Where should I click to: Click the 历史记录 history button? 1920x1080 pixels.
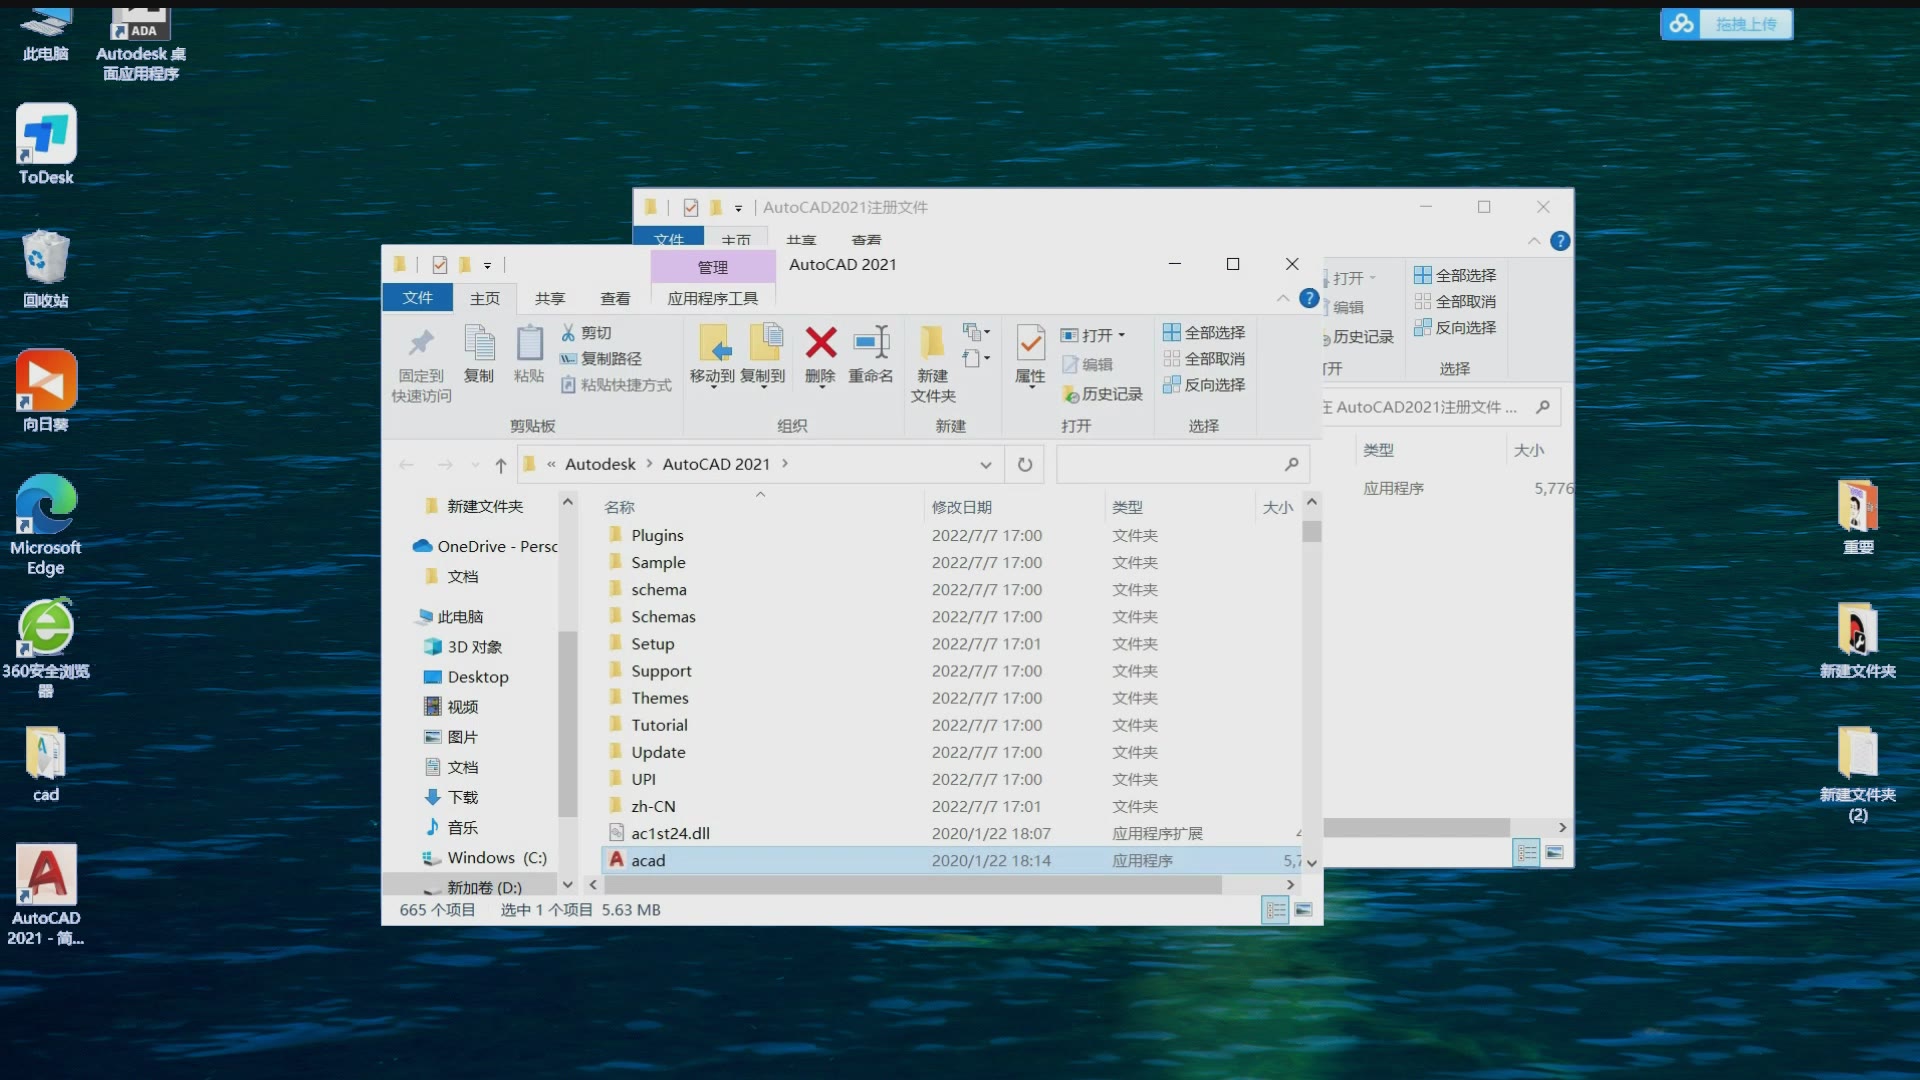[1102, 394]
